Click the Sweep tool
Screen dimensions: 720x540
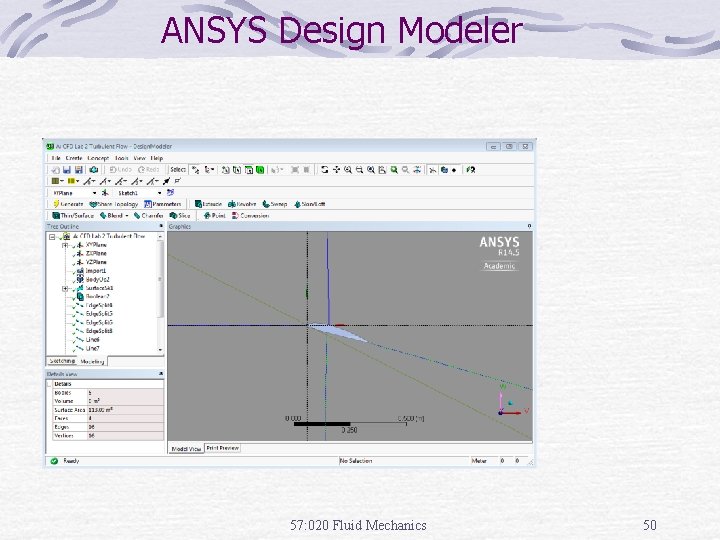[275, 204]
